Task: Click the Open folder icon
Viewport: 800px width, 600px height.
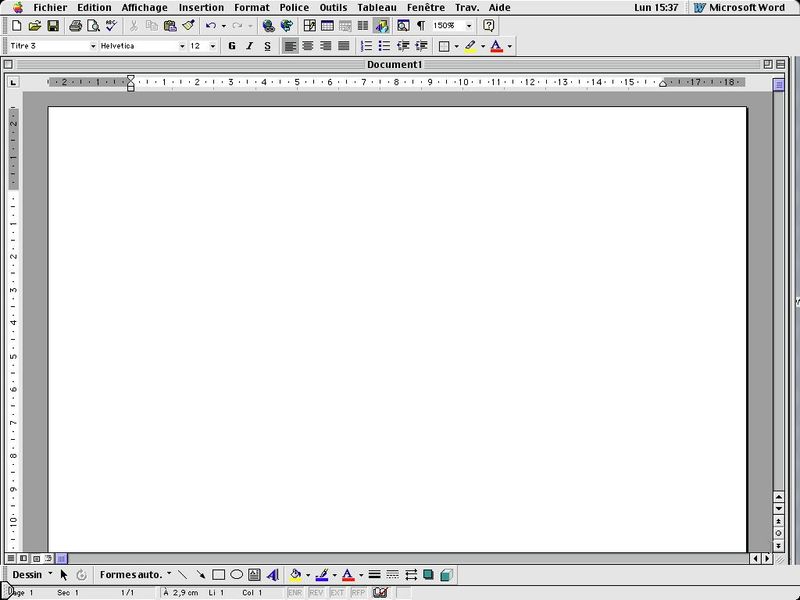Action: (35, 26)
